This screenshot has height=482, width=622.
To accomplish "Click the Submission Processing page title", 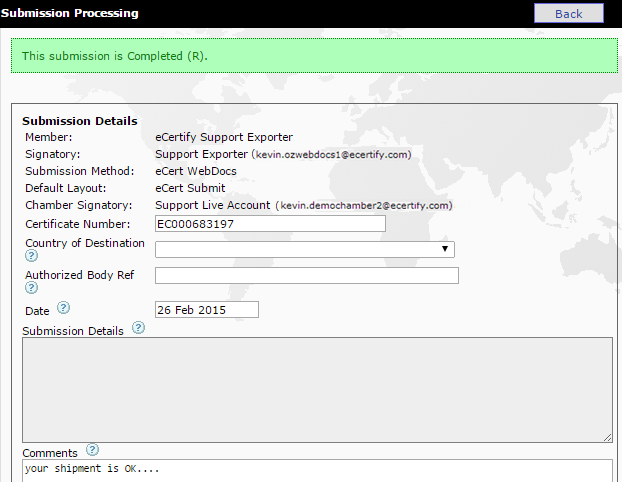I will [70, 13].
